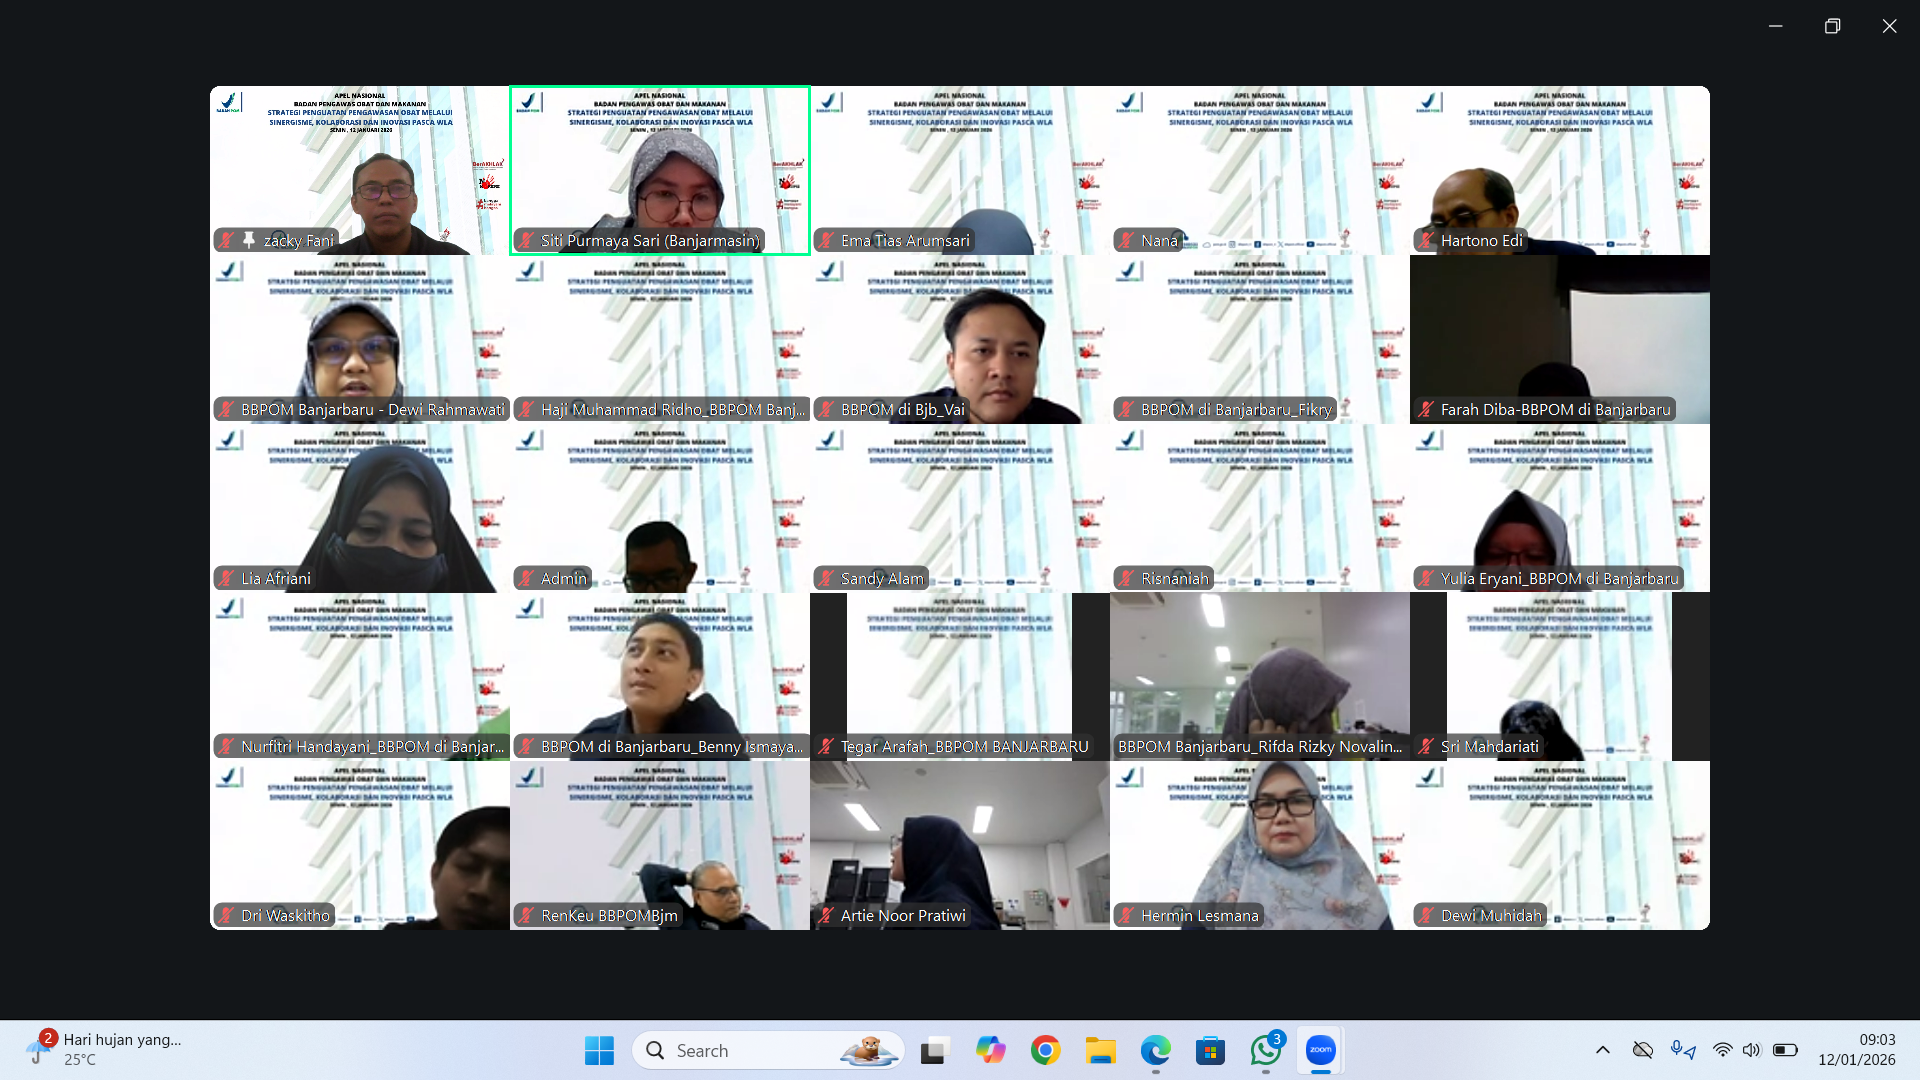This screenshot has width=1920, height=1080.
Task: Click the Task View taskbar icon
Action: [934, 1050]
